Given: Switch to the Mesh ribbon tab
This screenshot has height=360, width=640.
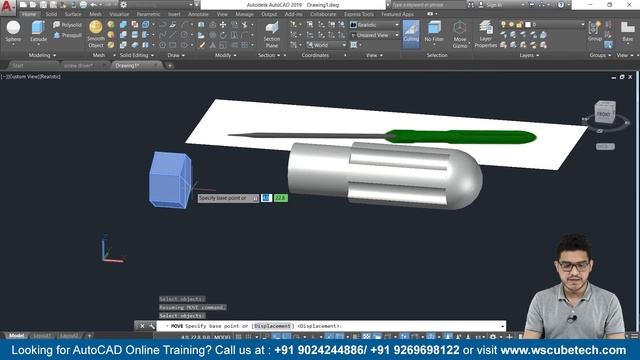Looking at the screenshot, I should 96,14.
